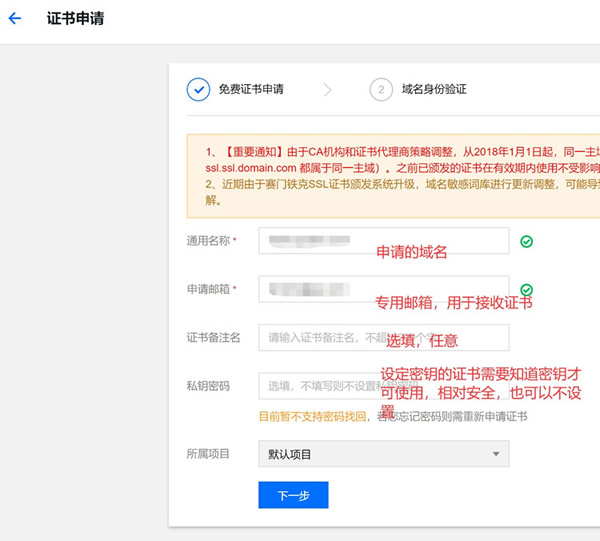Screen dimensions: 600x541
Task: Expand the 所属项目 list via arrow
Action: [496, 455]
